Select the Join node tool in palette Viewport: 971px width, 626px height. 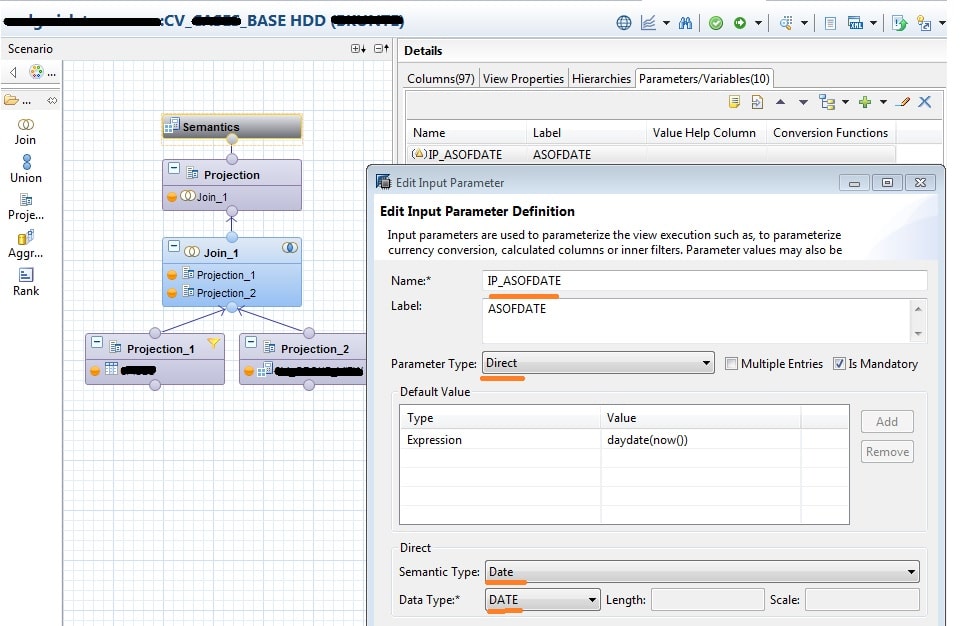click(x=26, y=131)
